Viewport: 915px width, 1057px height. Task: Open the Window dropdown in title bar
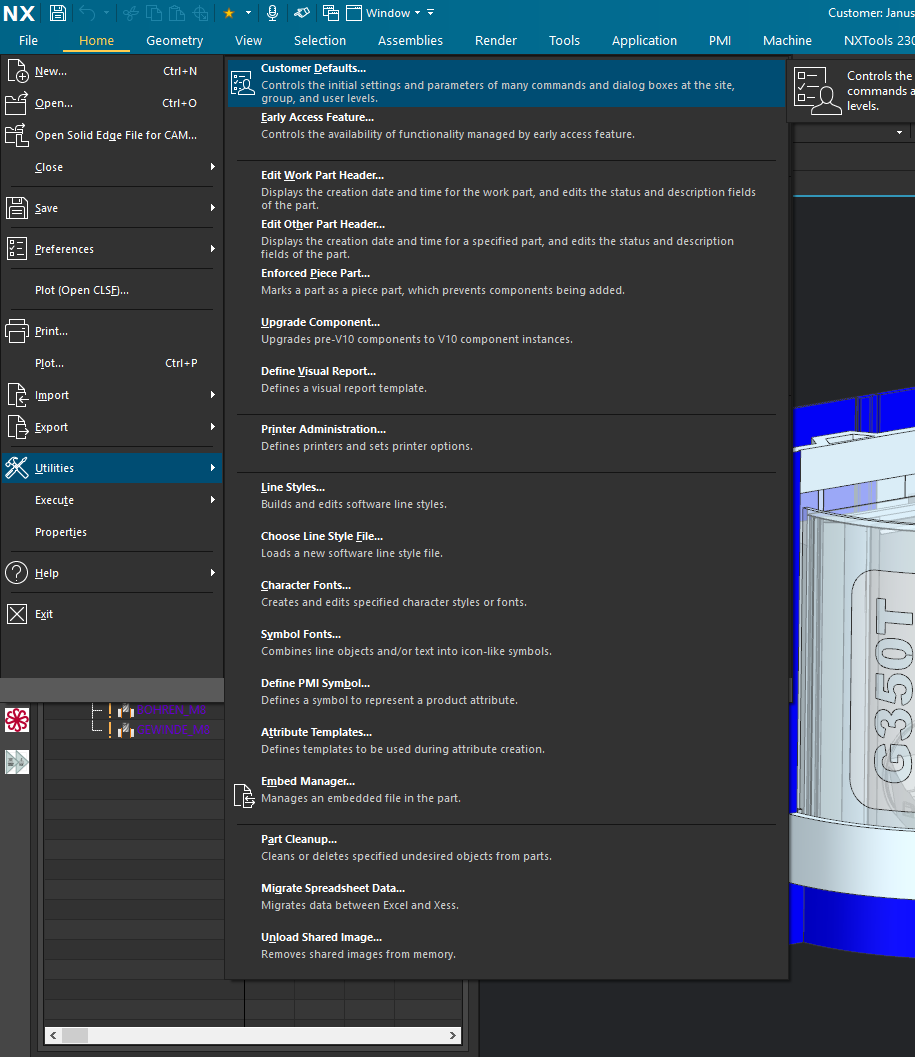391,13
